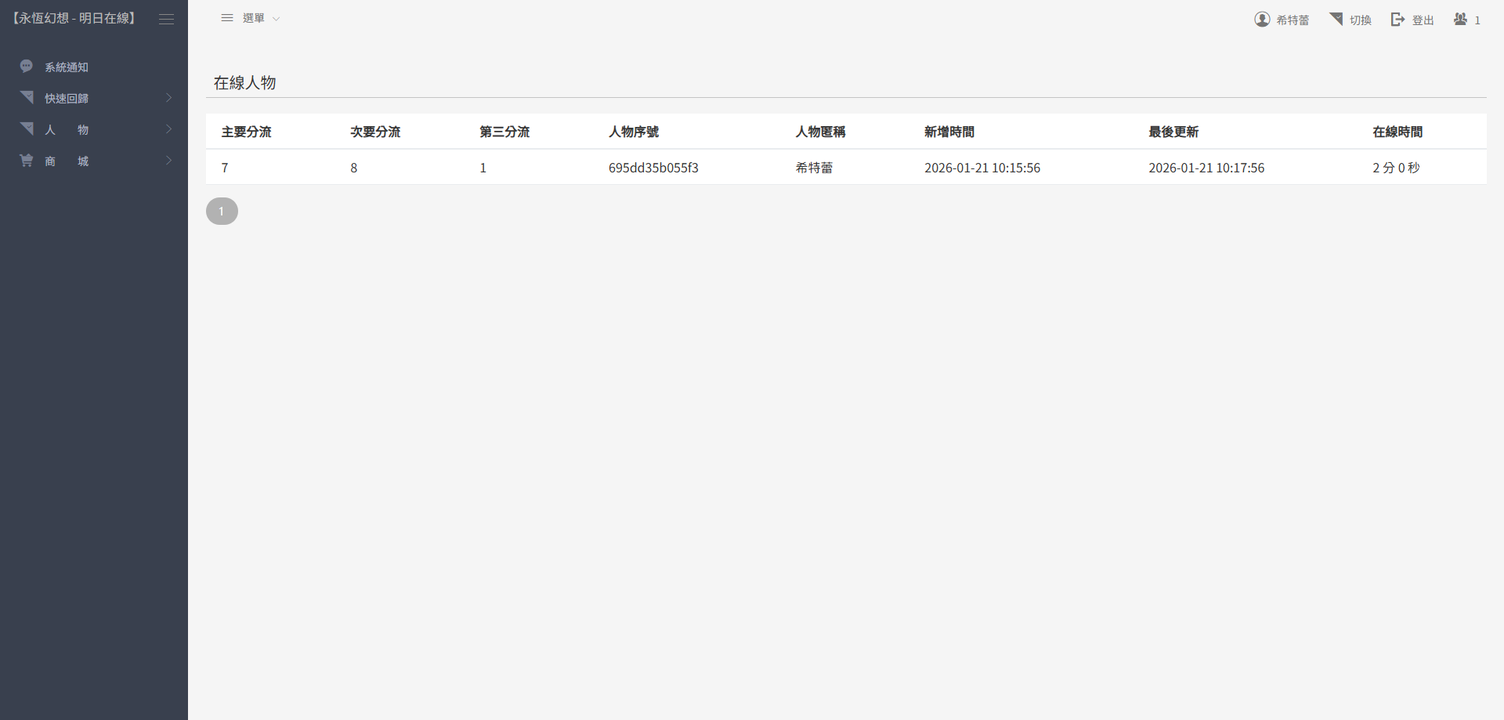The width and height of the screenshot is (1504, 720).
Task: Click the 在線時間 column header
Action: point(1397,132)
